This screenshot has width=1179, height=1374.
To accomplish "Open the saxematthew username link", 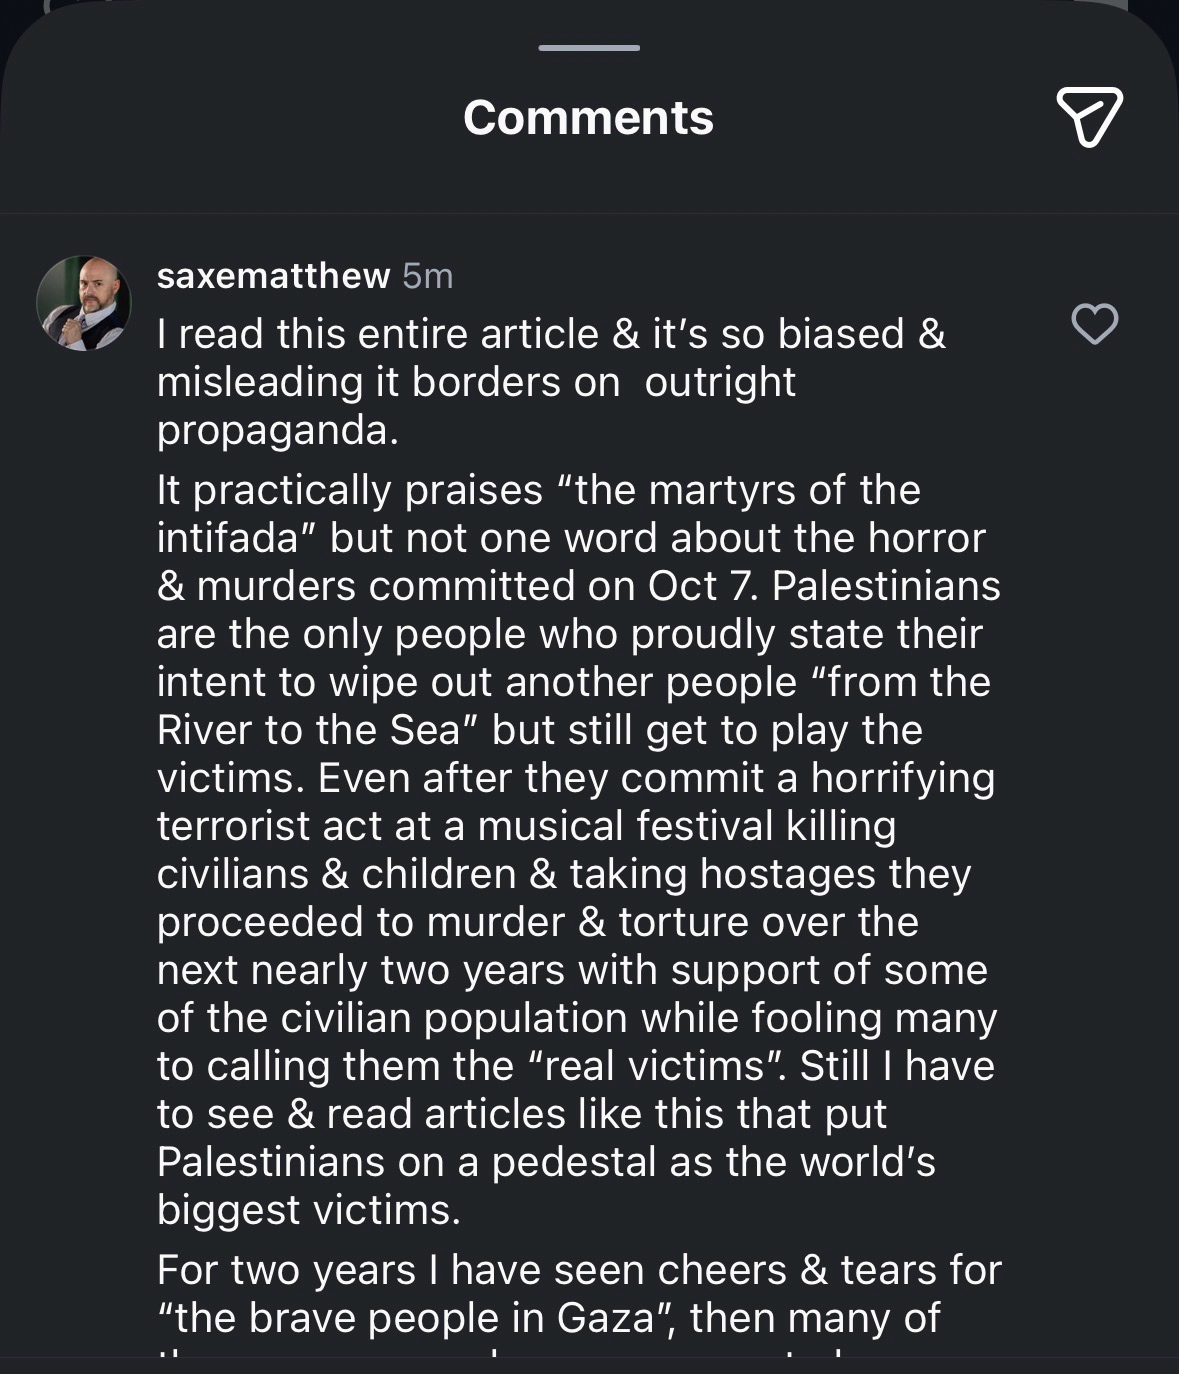I will click(273, 275).
